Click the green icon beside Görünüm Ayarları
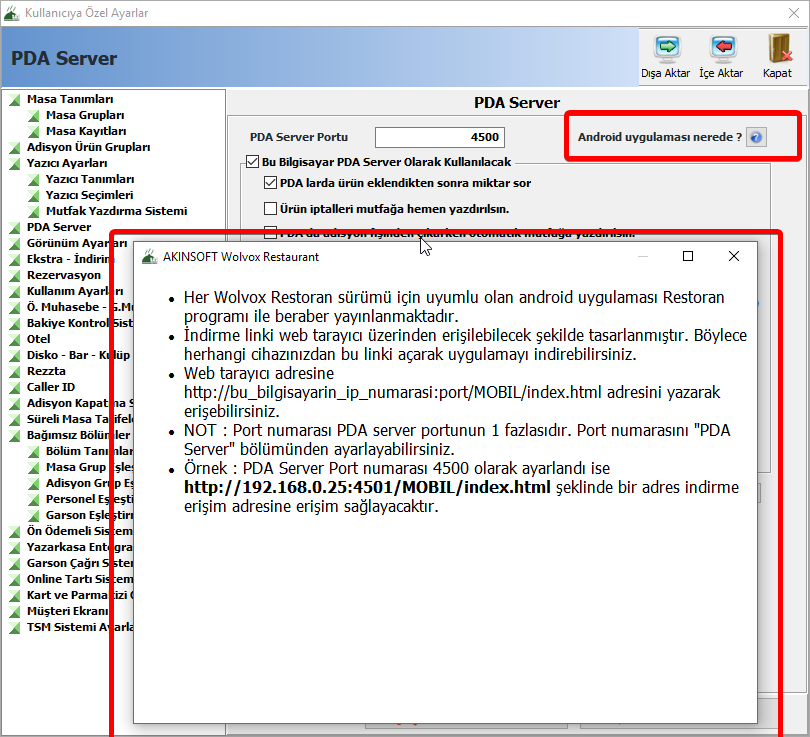 [14, 244]
